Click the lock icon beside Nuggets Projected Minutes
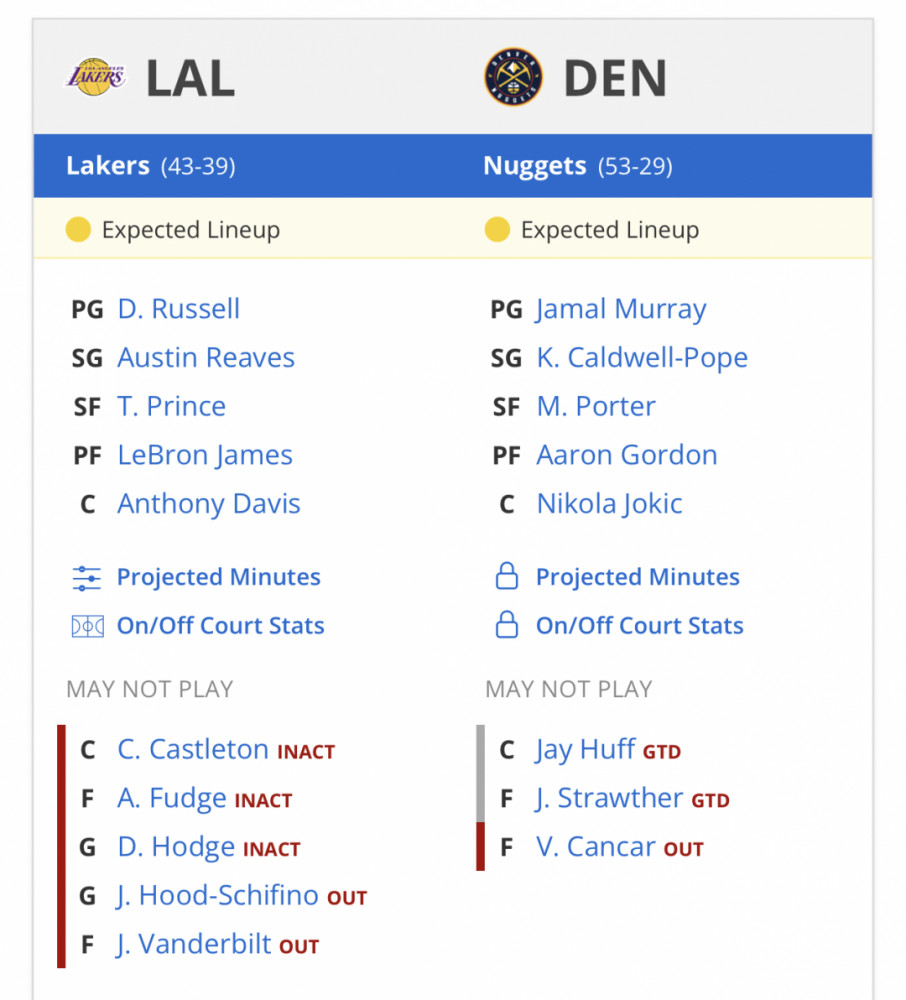The width and height of the screenshot is (906, 1000). [507, 576]
